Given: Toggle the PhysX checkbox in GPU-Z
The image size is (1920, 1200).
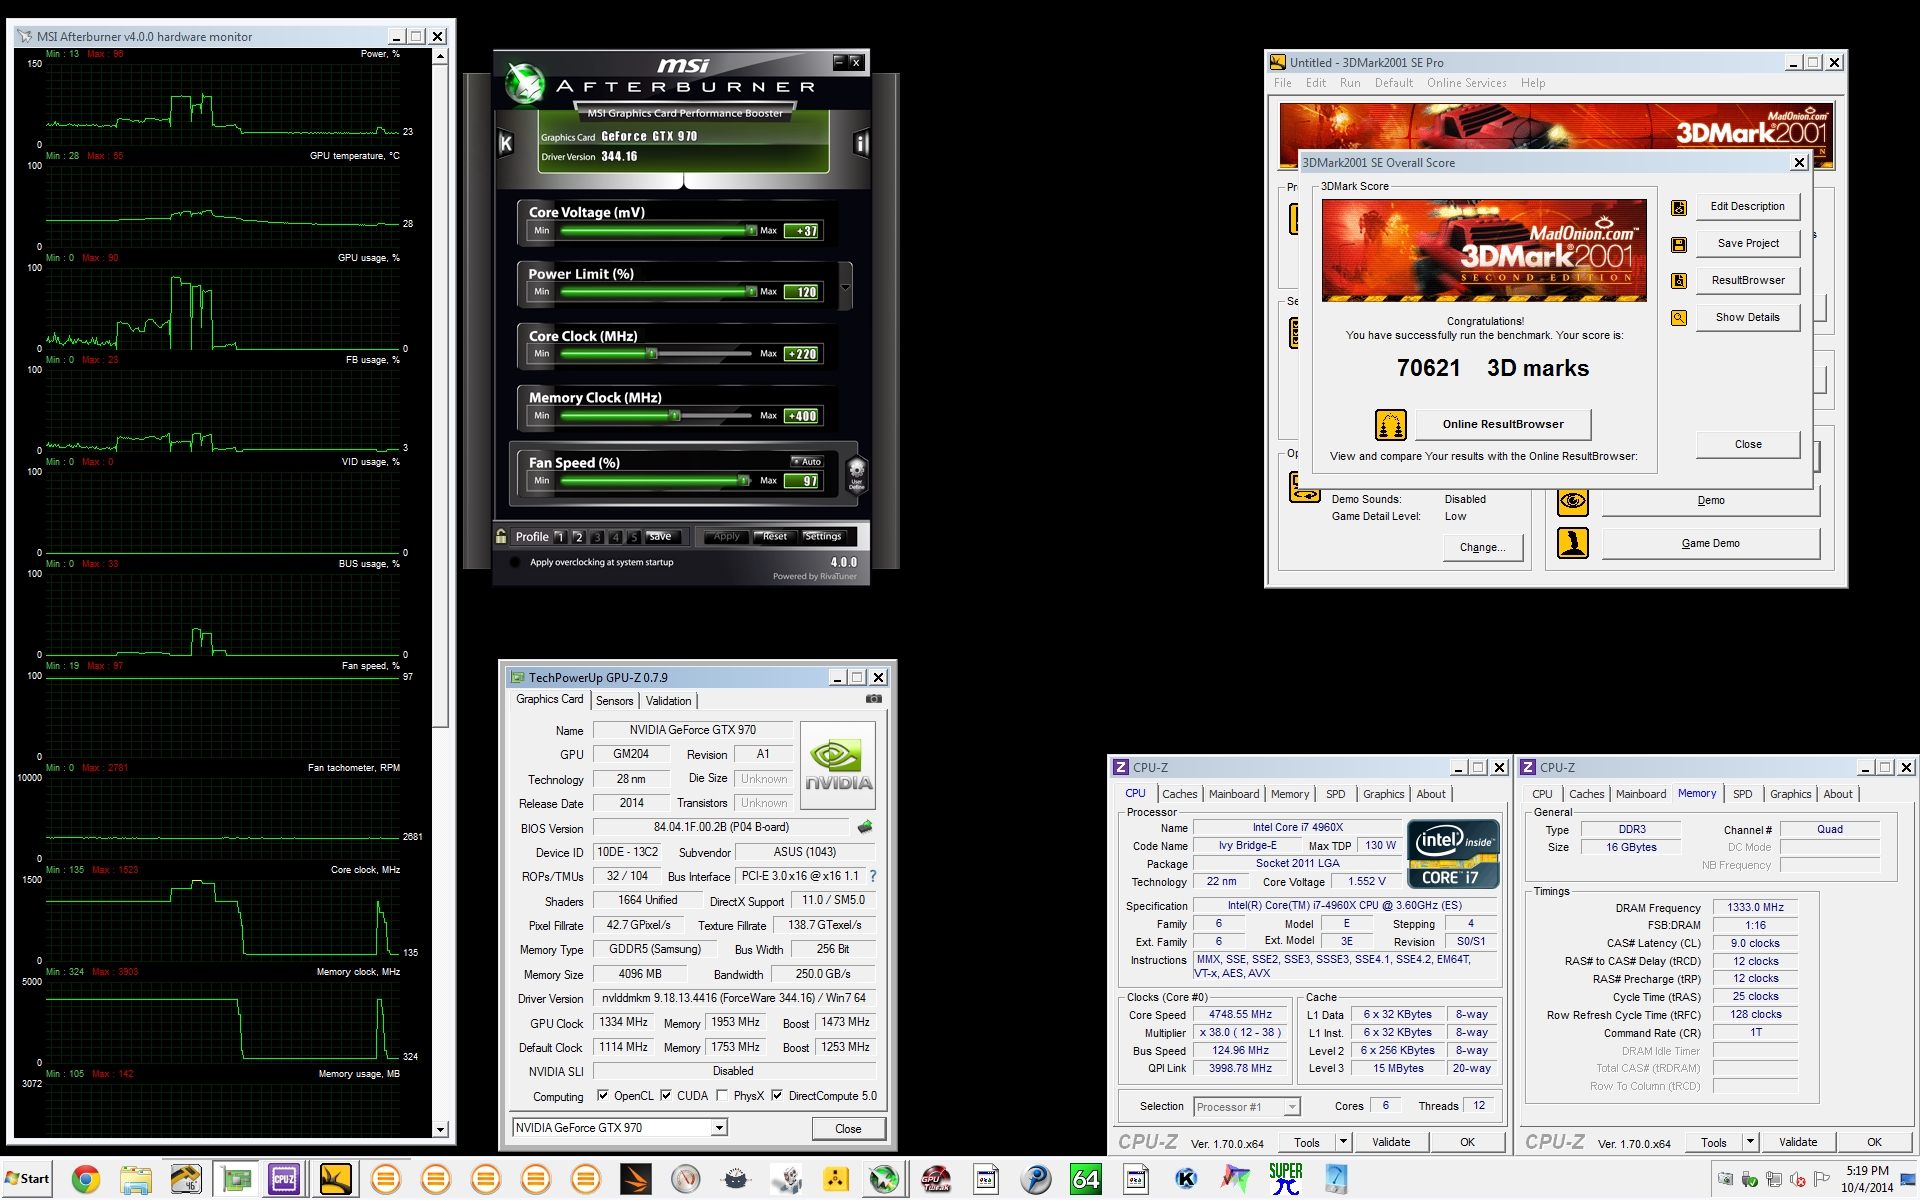Looking at the screenshot, I should (x=722, y=1095).
